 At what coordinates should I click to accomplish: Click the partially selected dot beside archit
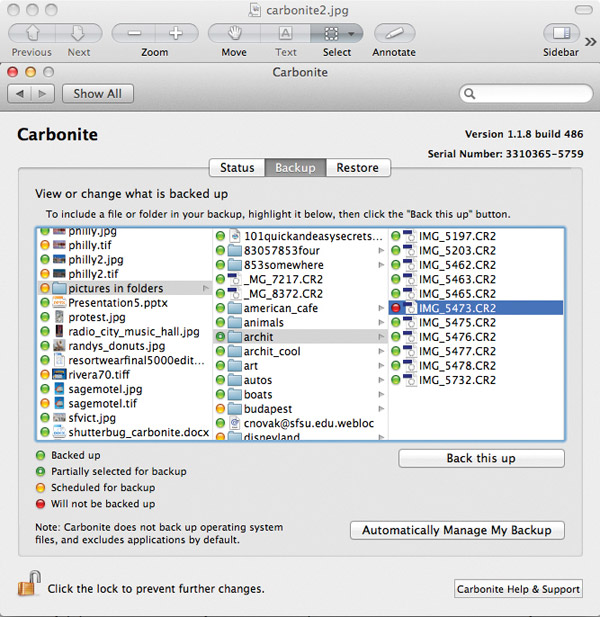220,337
